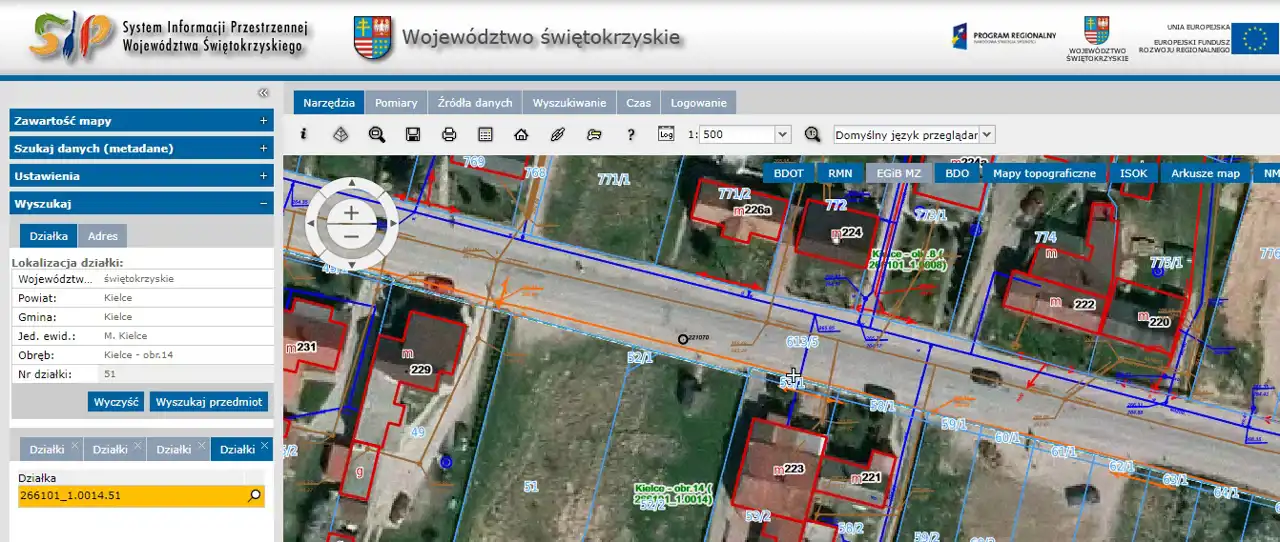Switch to the Pomiary tab
This screenshot has width=1280, height=542.
tap(396, 102)
